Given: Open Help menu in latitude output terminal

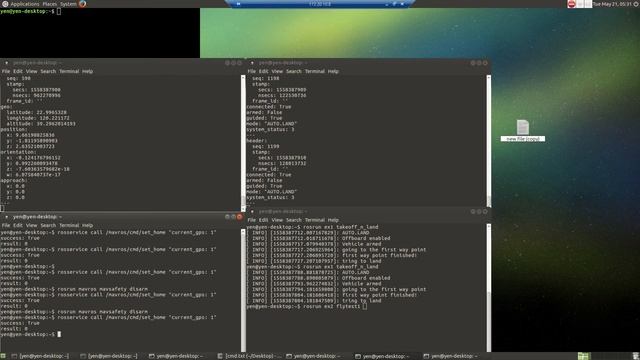Looking at the screenshot, I should tap(87, 71).
